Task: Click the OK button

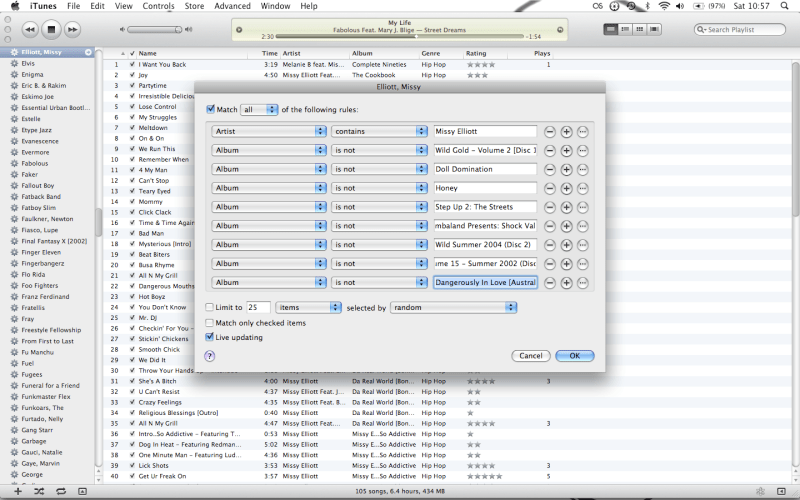Action: click(x=575, y=356)
